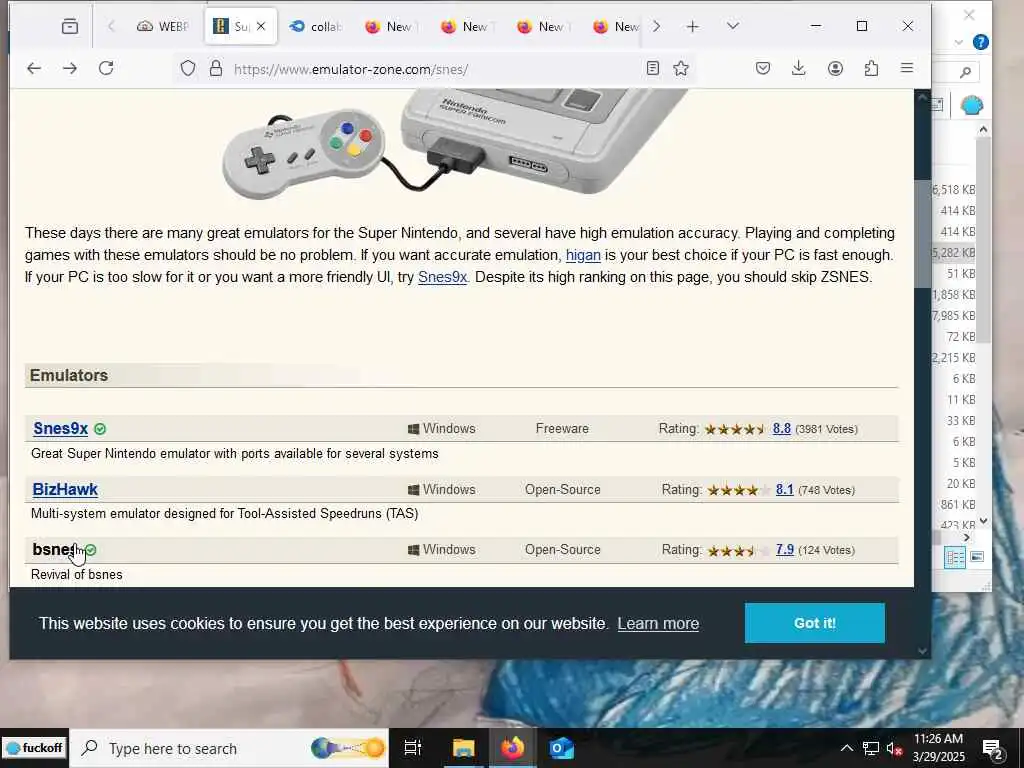Open Firefox application menu

[x=907, y=68]
